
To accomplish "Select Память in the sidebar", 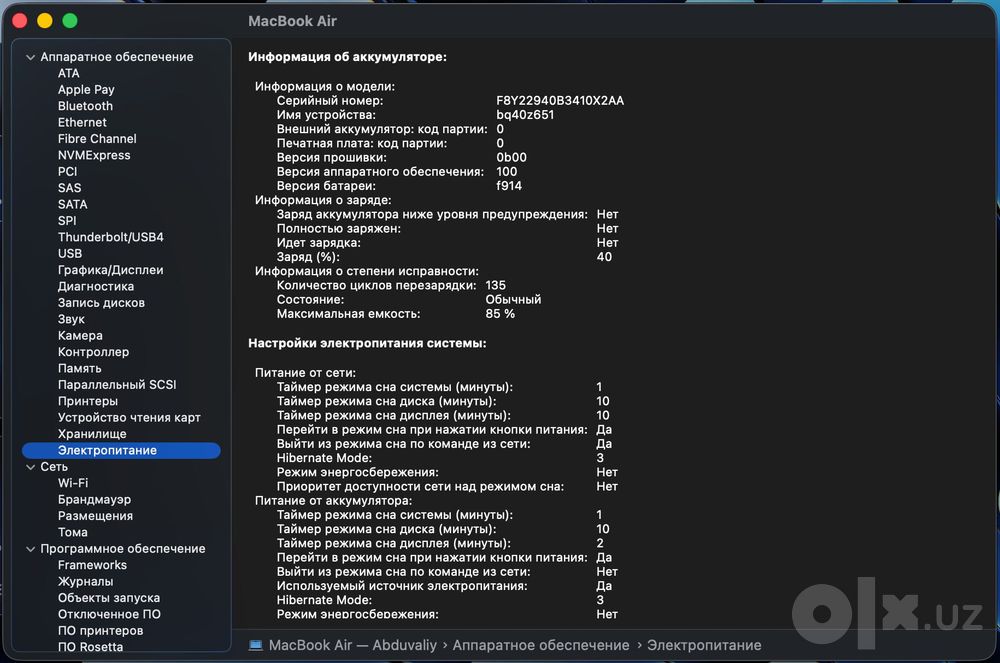I will point(80,368).
